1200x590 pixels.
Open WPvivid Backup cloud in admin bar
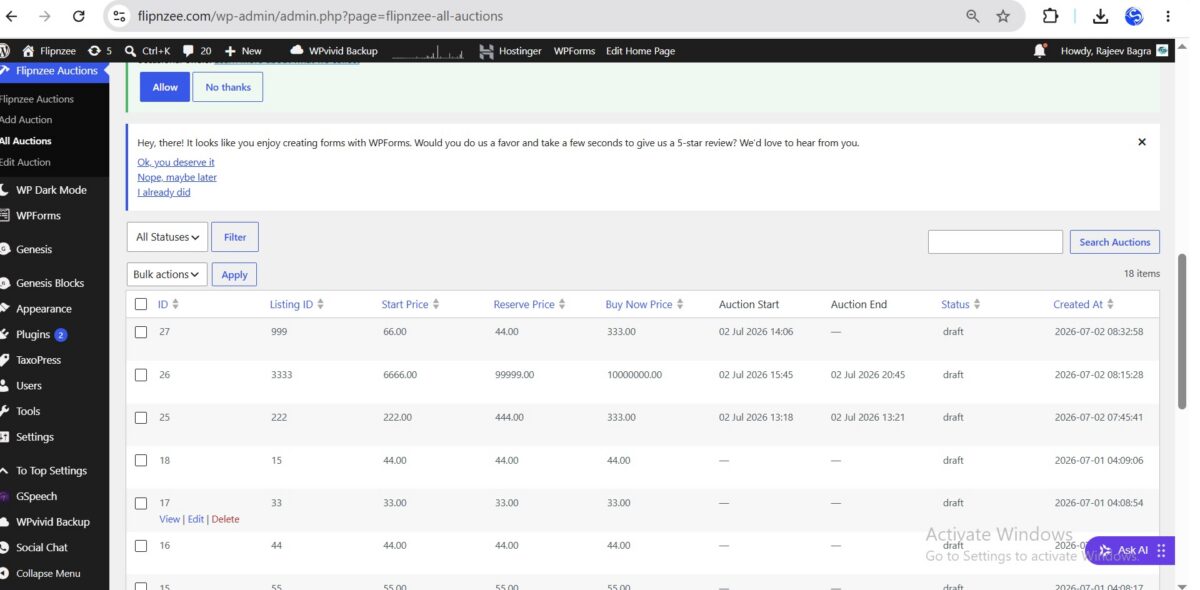[334, 51]
